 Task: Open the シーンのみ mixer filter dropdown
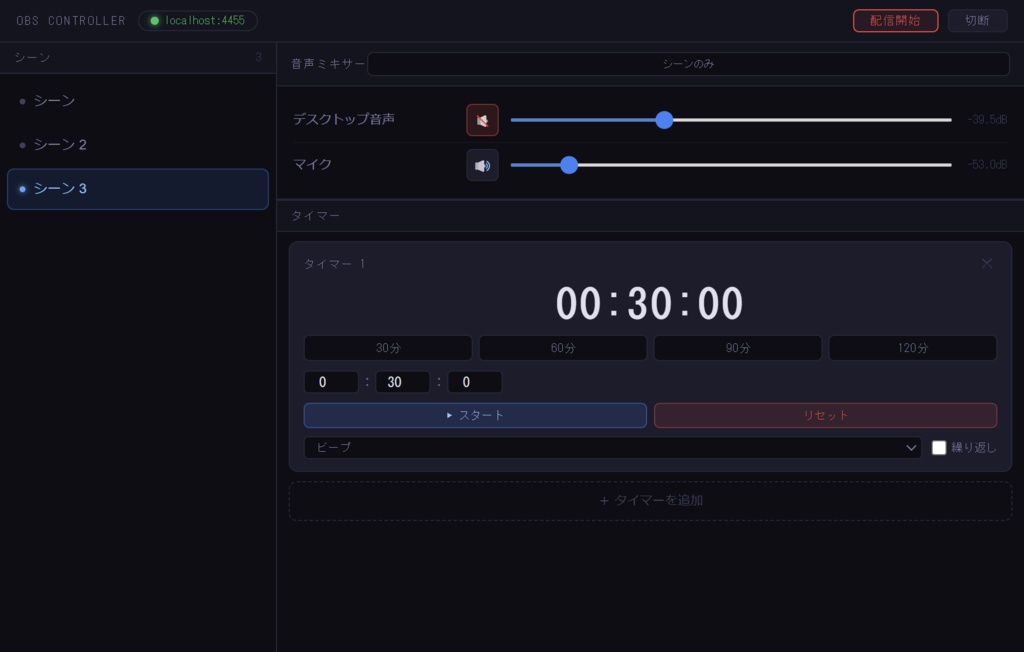pos(688,64)
